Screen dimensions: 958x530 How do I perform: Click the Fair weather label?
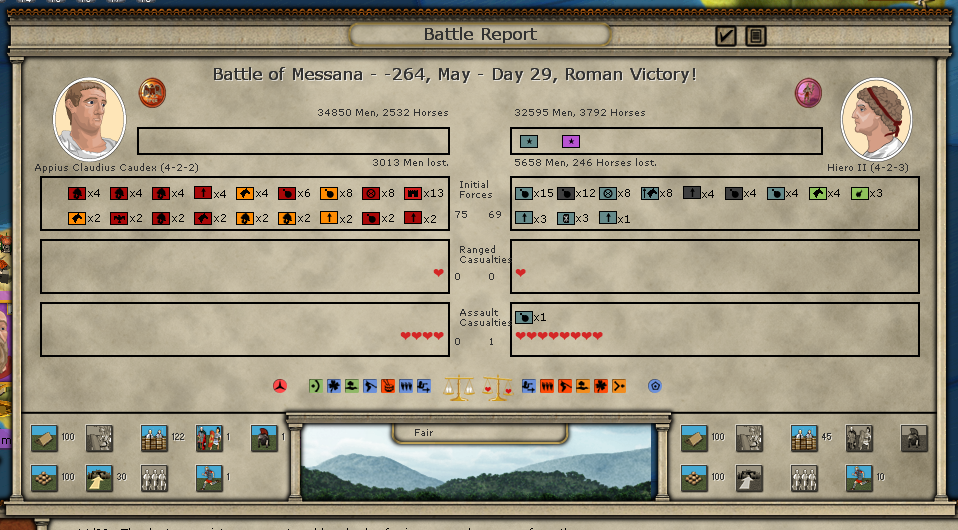click(428, 433)
